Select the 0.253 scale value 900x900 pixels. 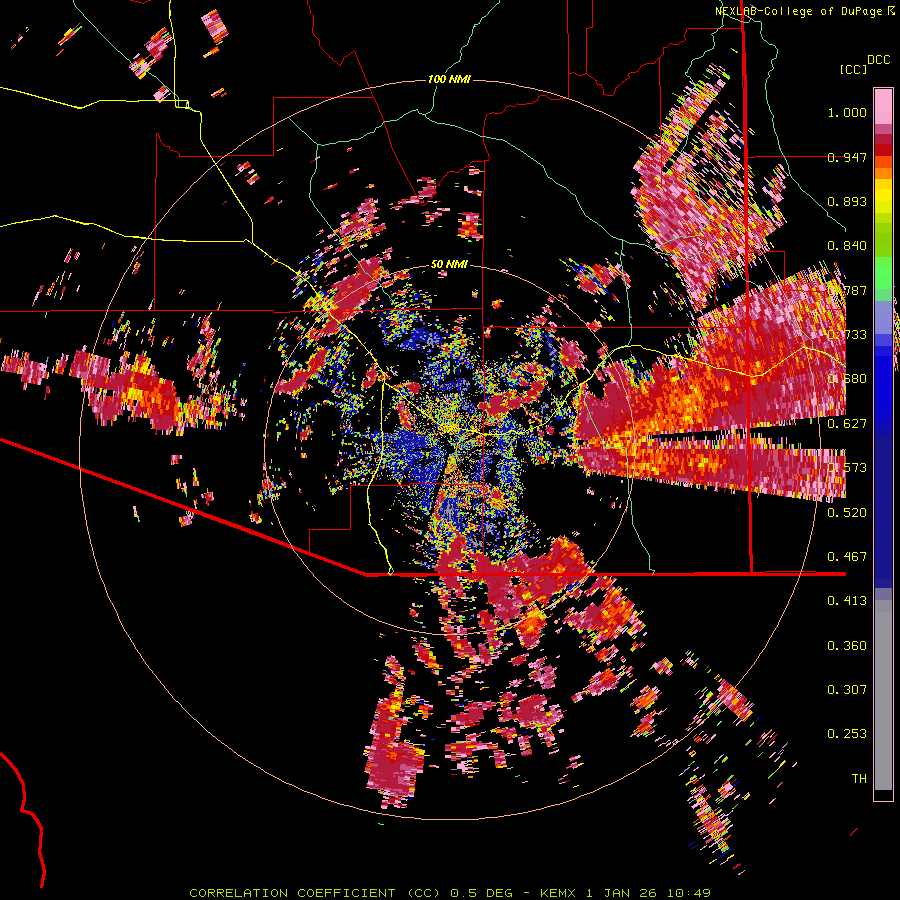847,734
